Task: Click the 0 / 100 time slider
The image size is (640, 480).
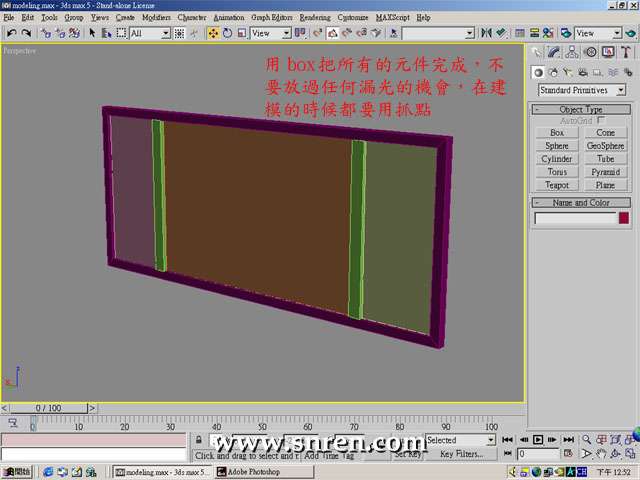Action: click(49, 408)
